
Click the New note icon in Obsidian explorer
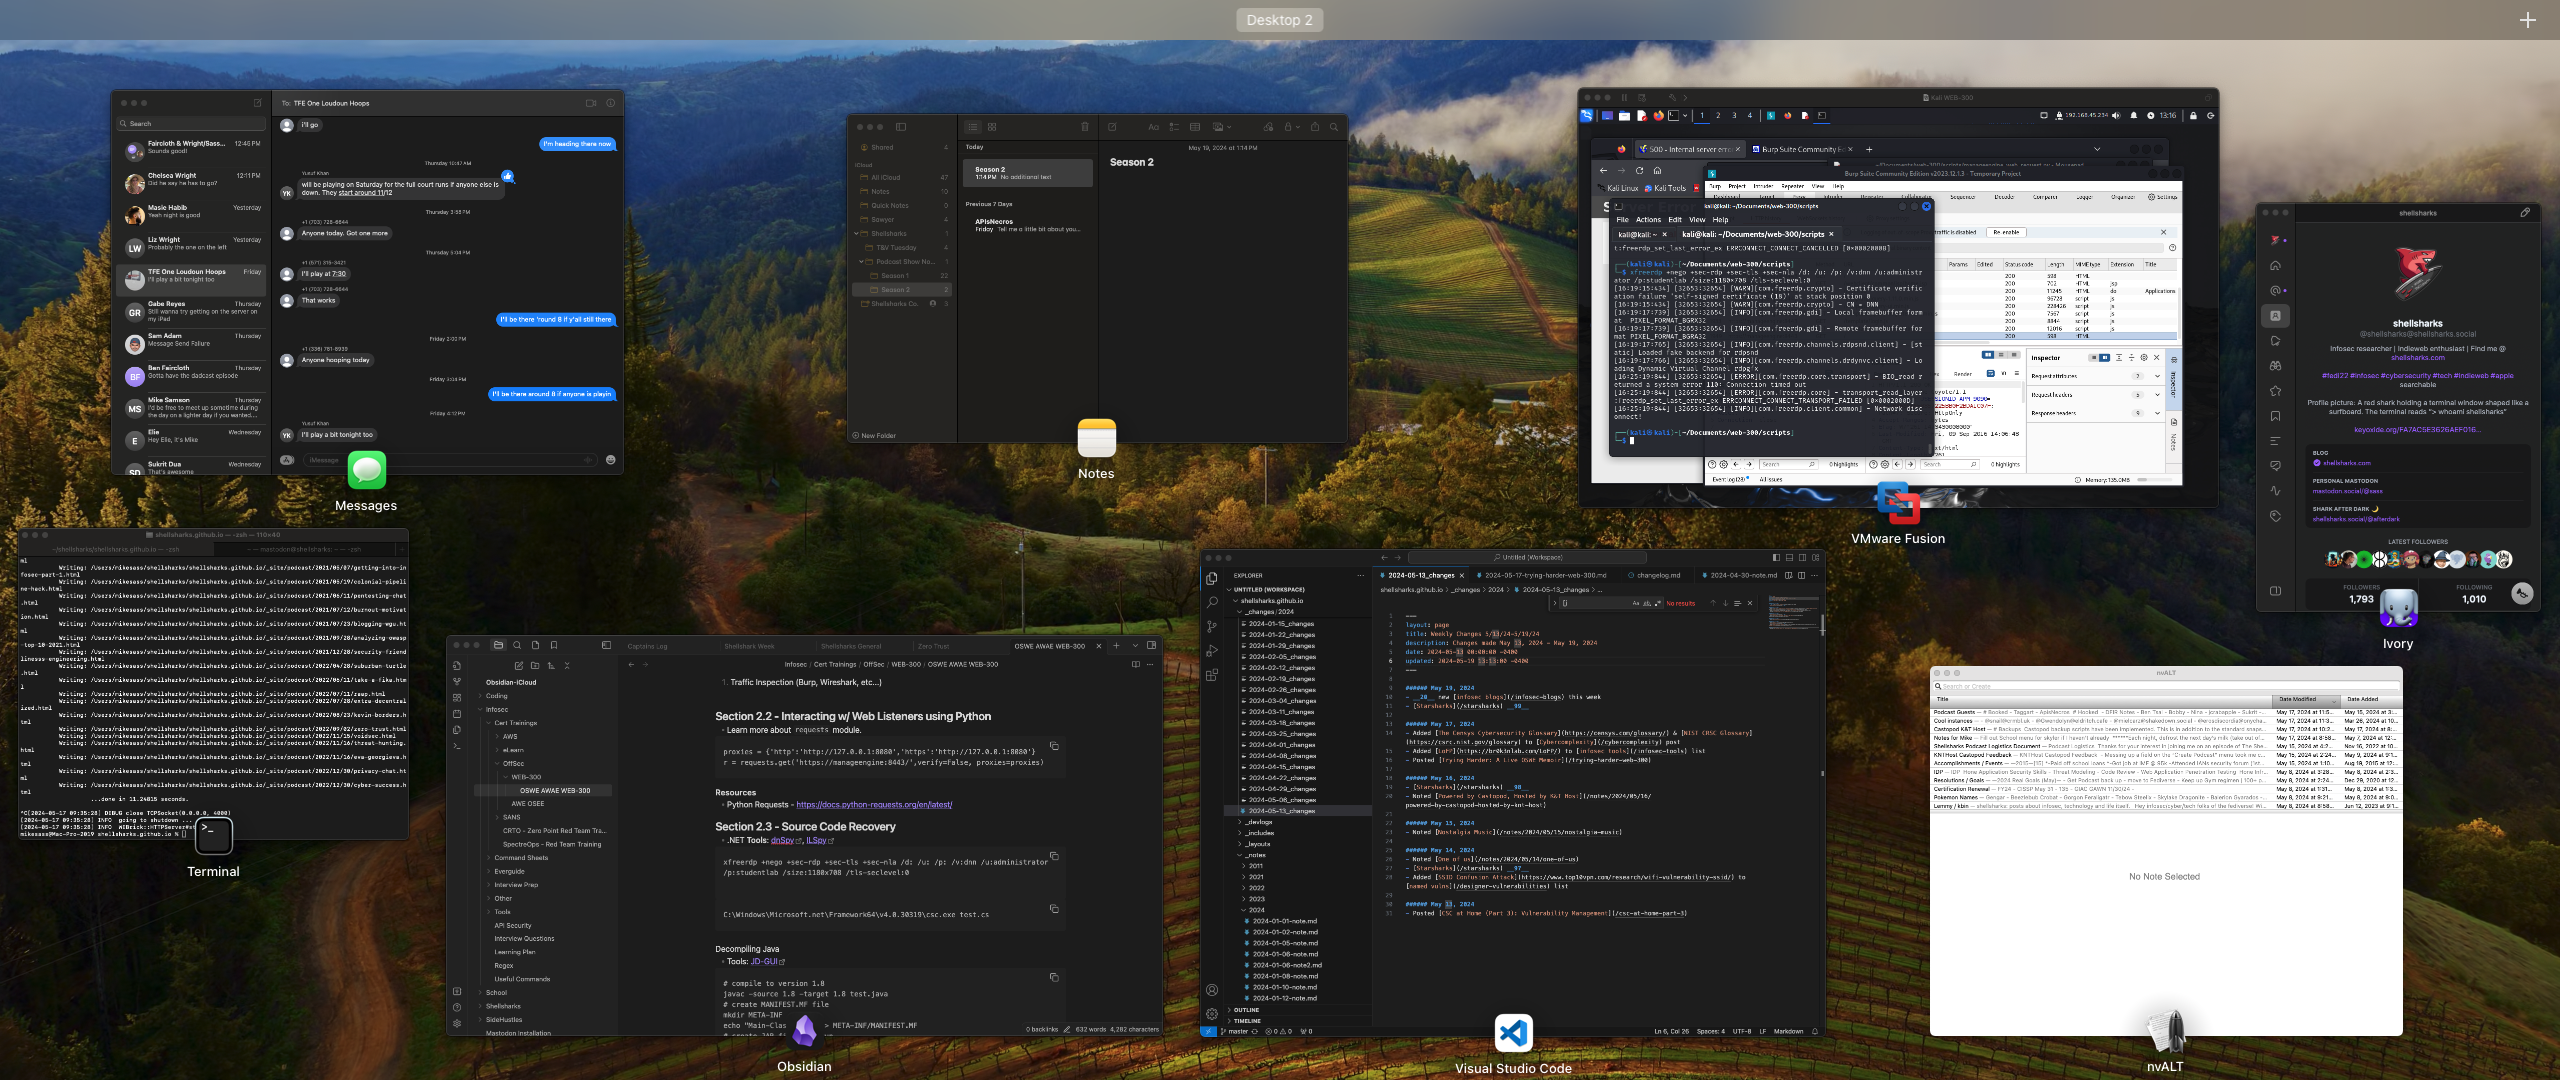pyautogui.click(x=518, y=665)
